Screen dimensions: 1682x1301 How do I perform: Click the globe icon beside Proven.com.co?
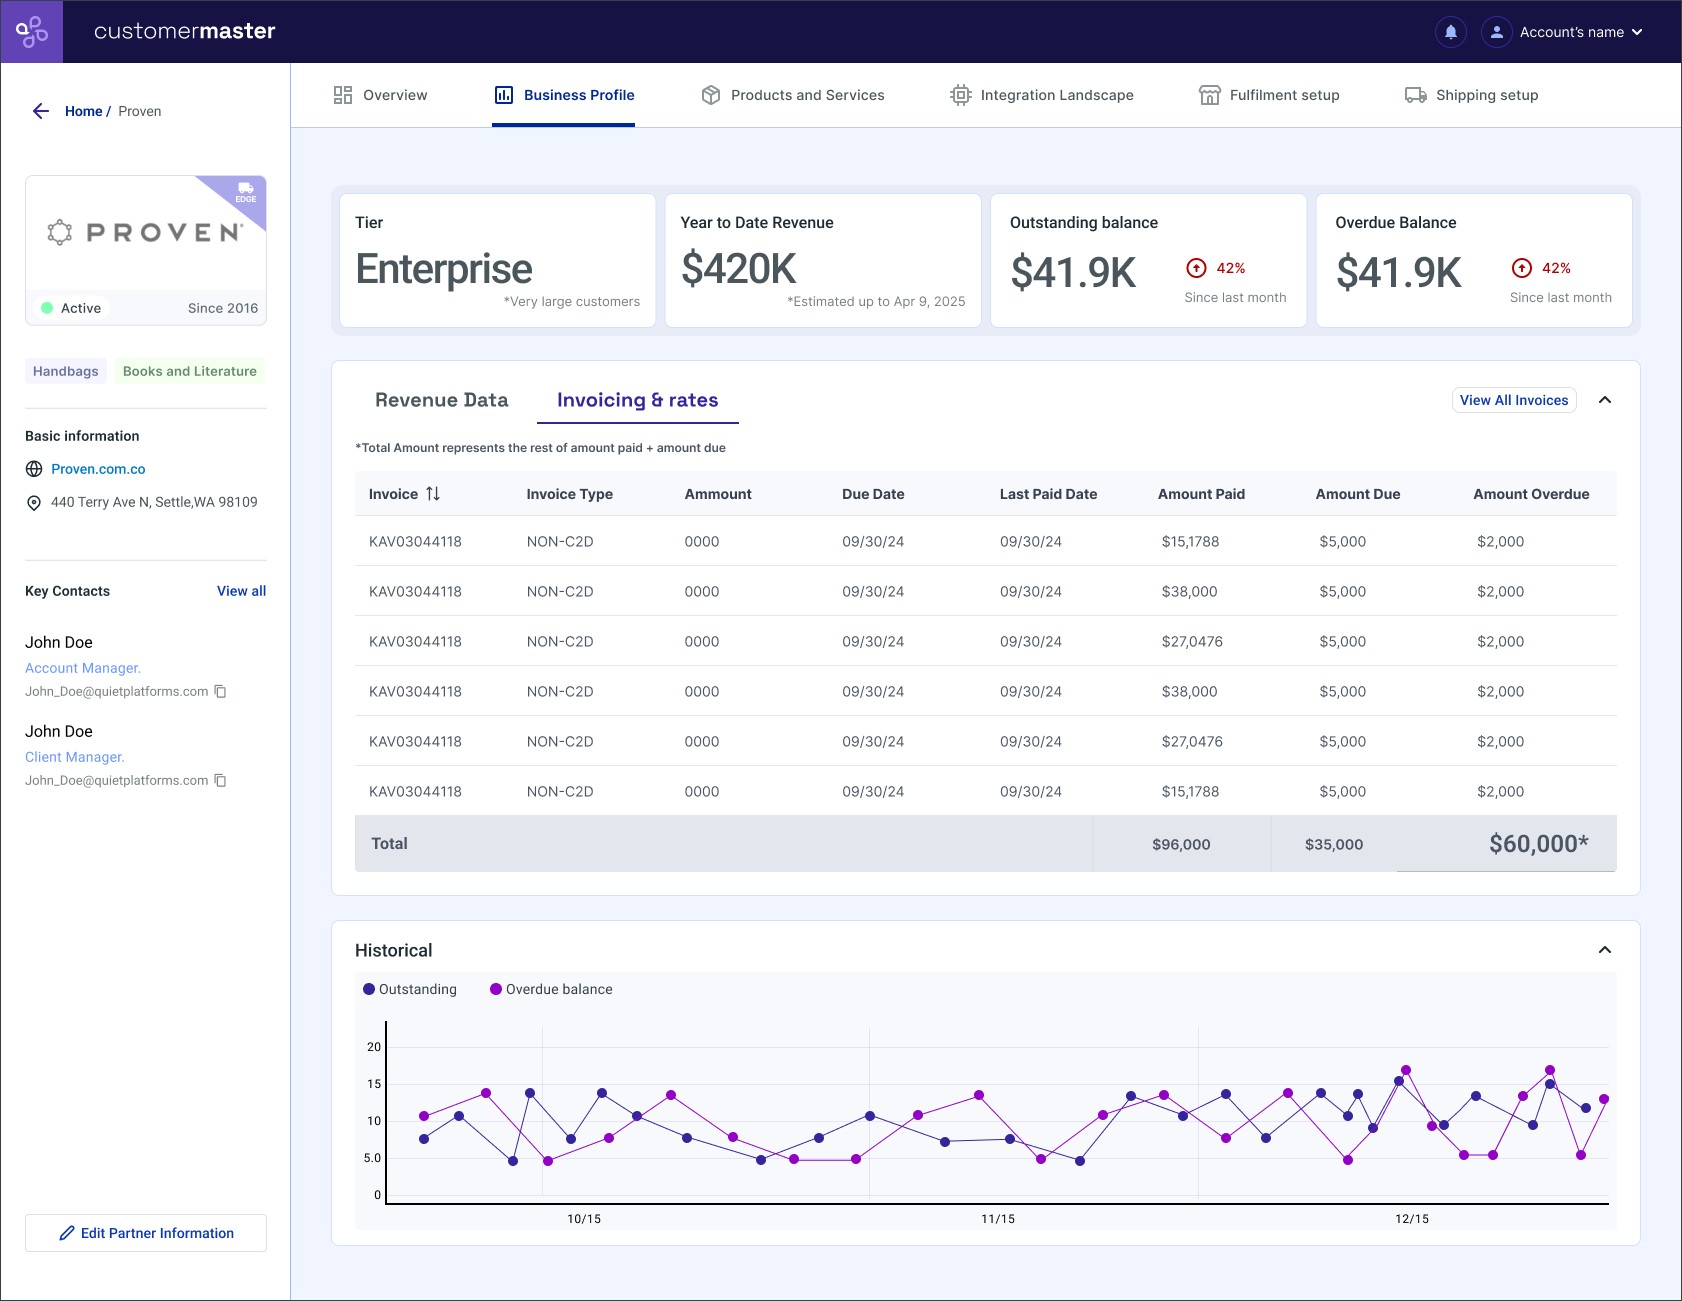[34, 469]
